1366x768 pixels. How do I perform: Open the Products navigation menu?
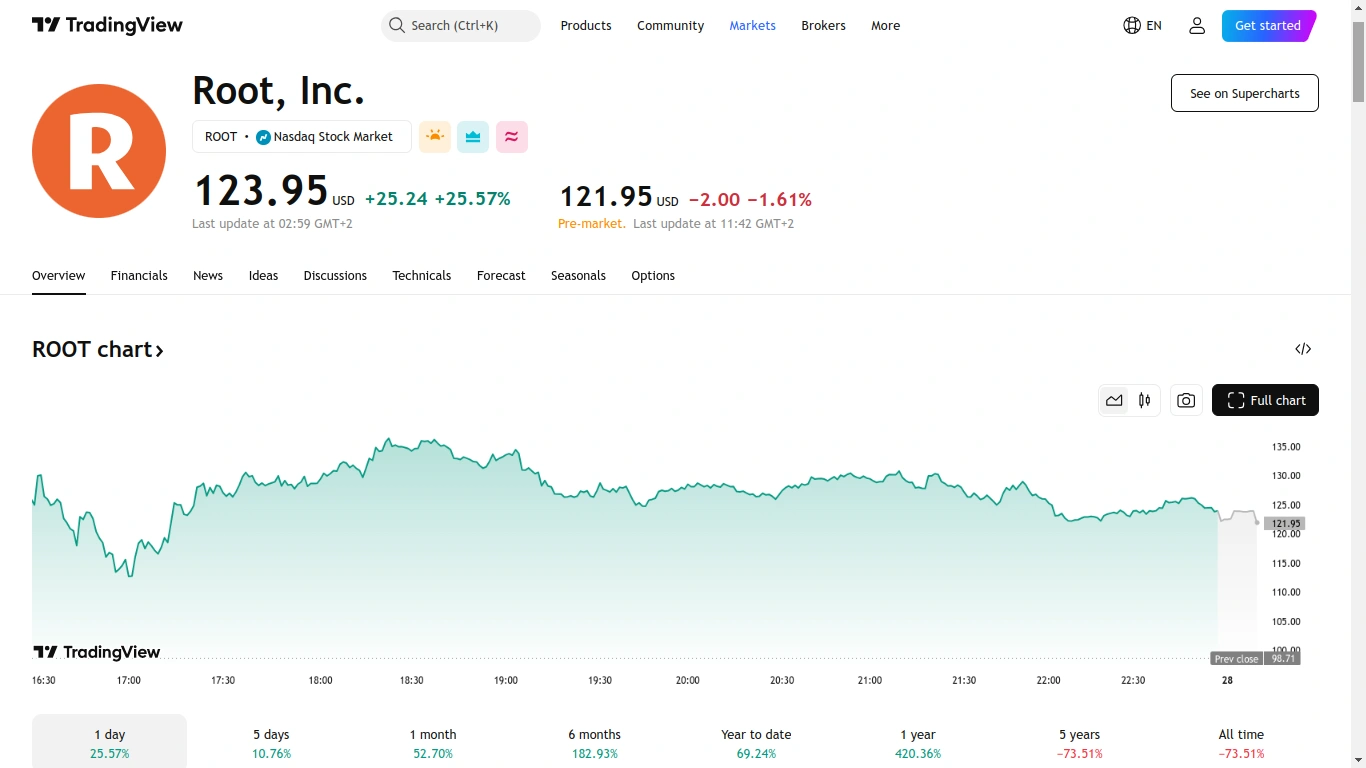[x=586, y=26]
